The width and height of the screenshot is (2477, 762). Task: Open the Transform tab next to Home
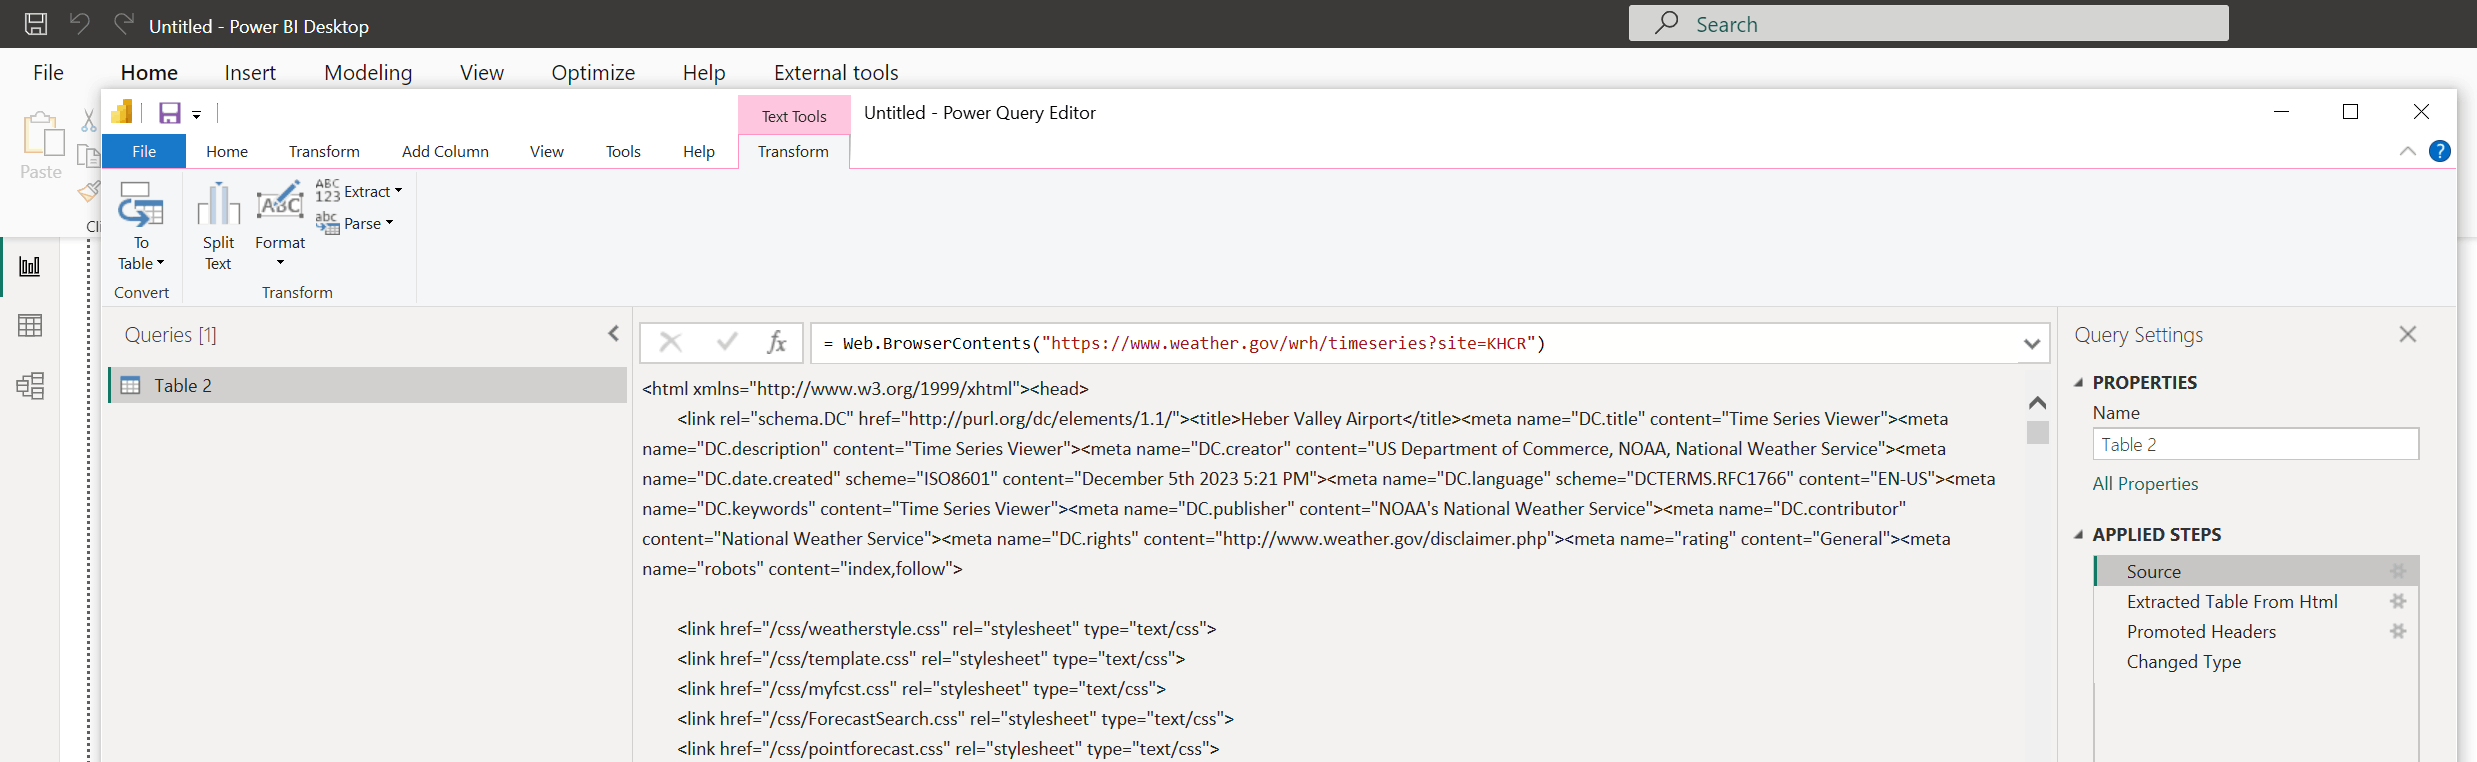(324, 151)
